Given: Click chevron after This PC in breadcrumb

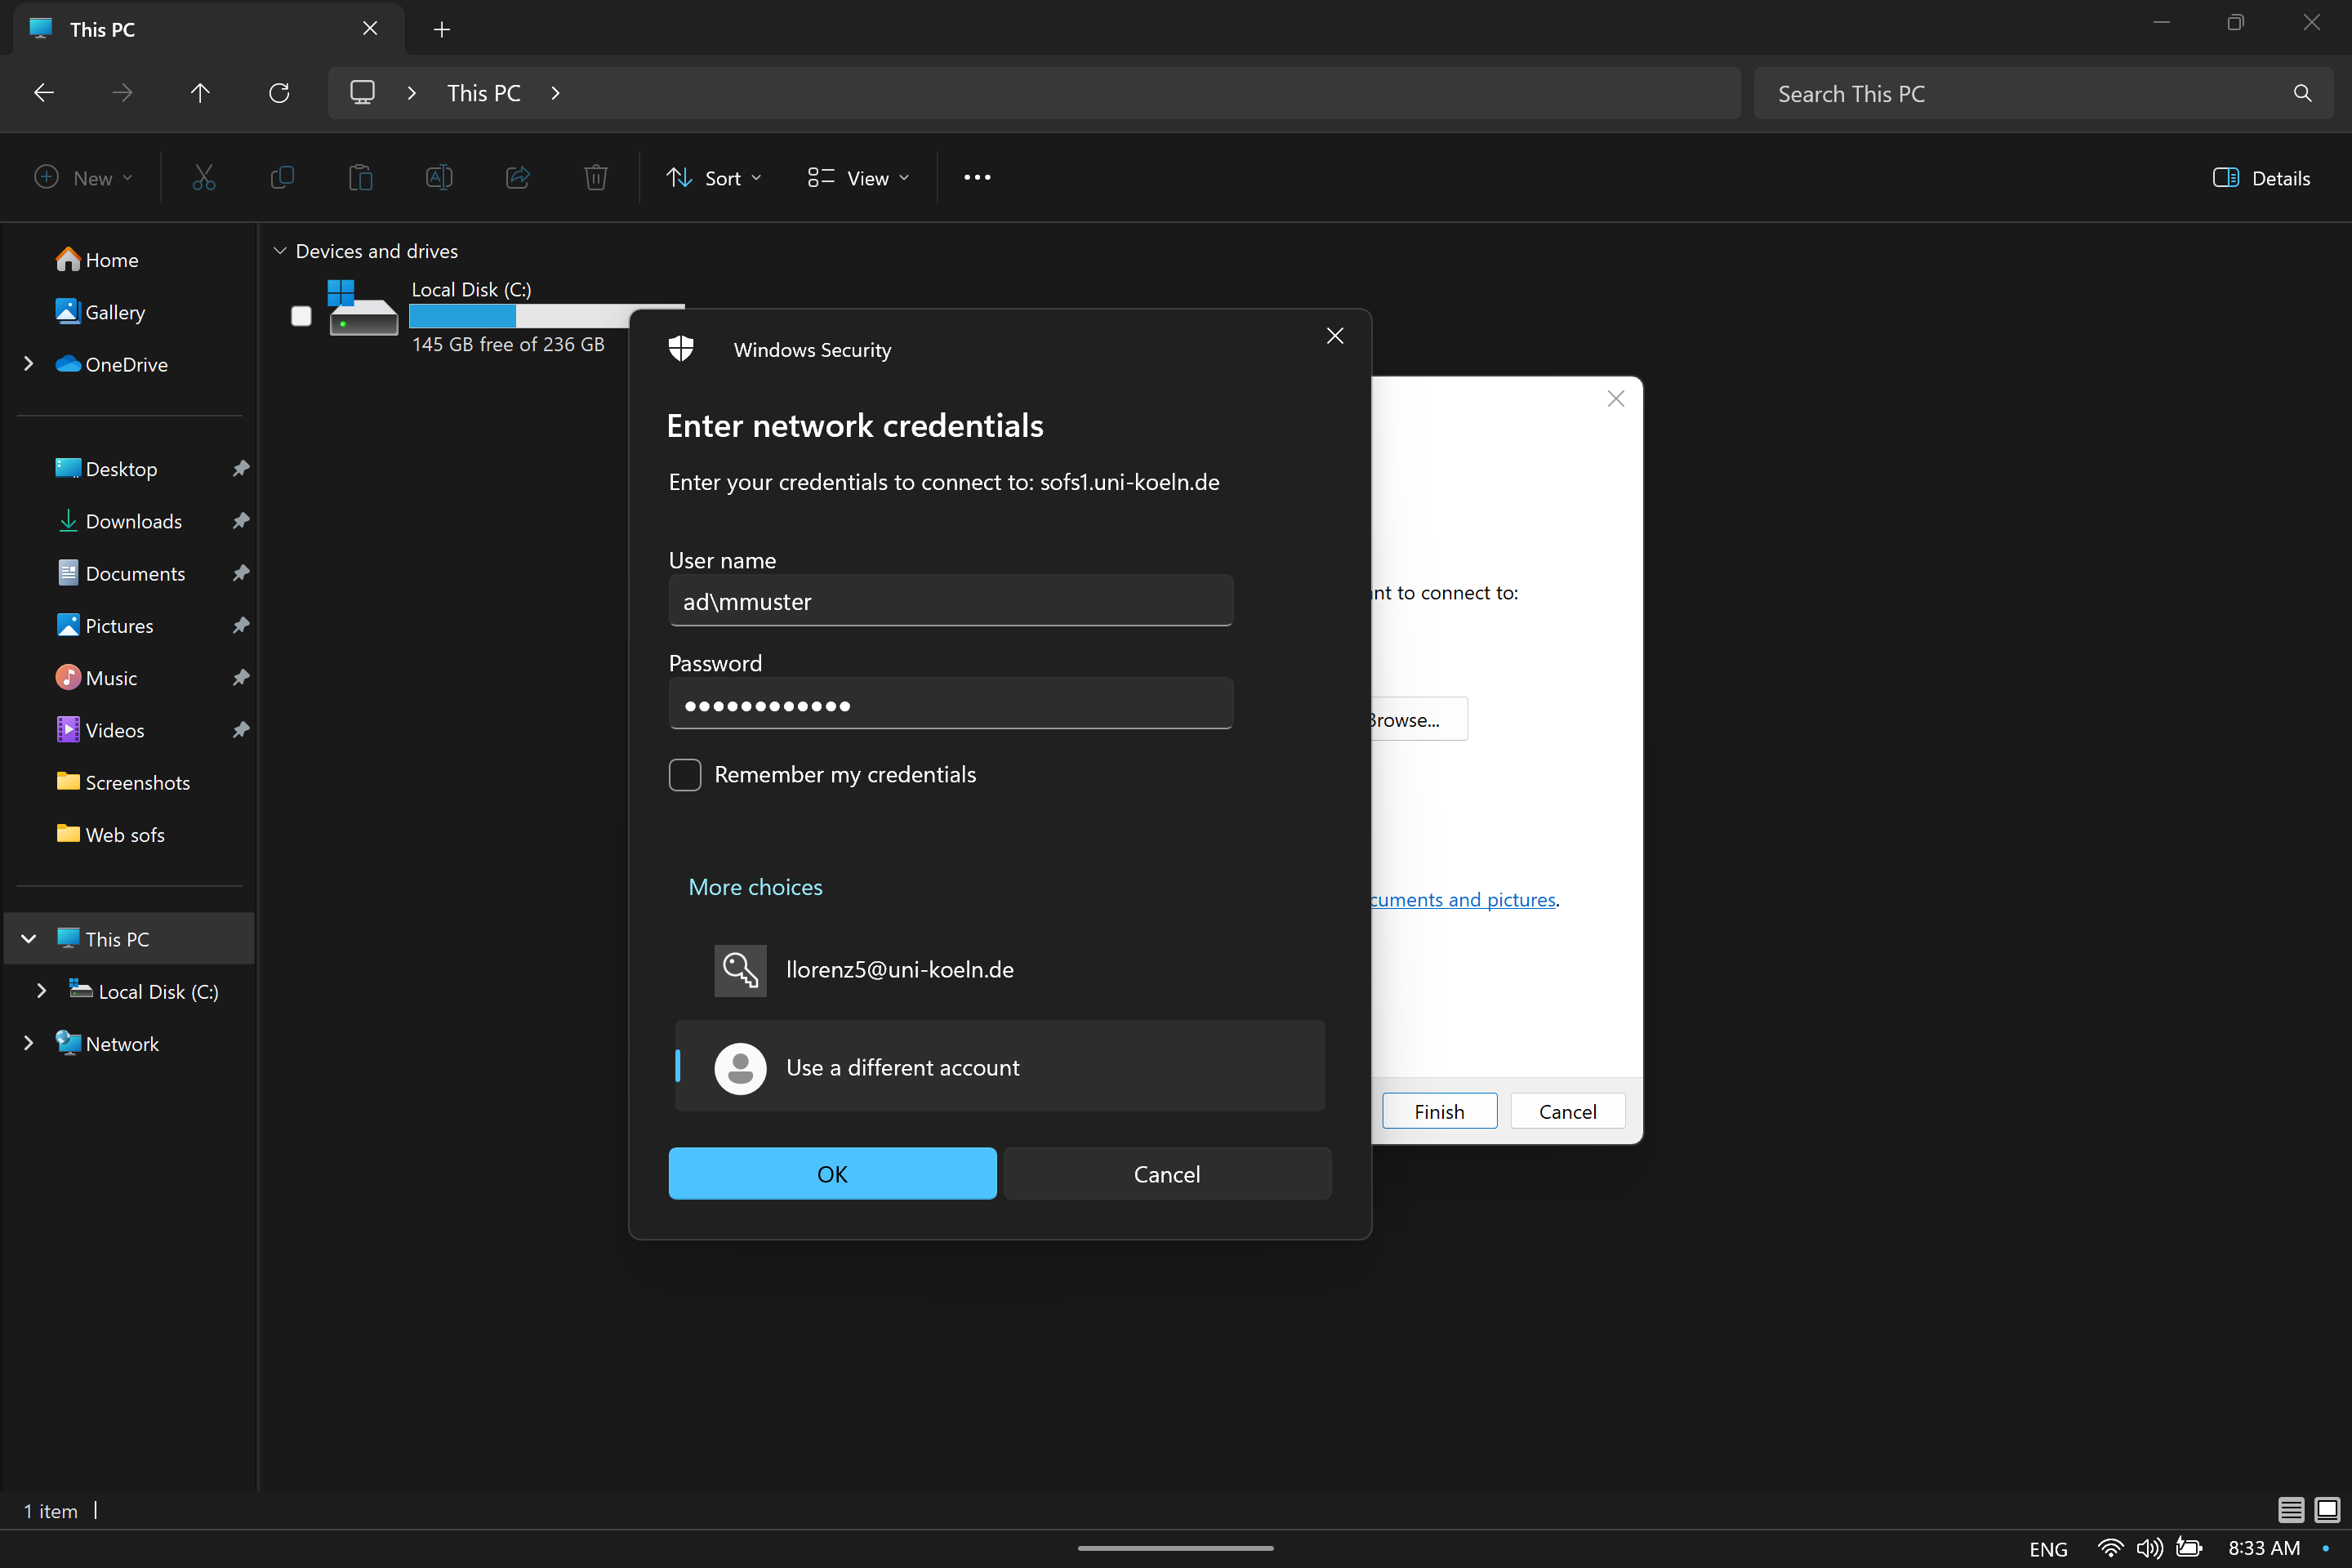Looking at the screenshot, I should (556, 93).
